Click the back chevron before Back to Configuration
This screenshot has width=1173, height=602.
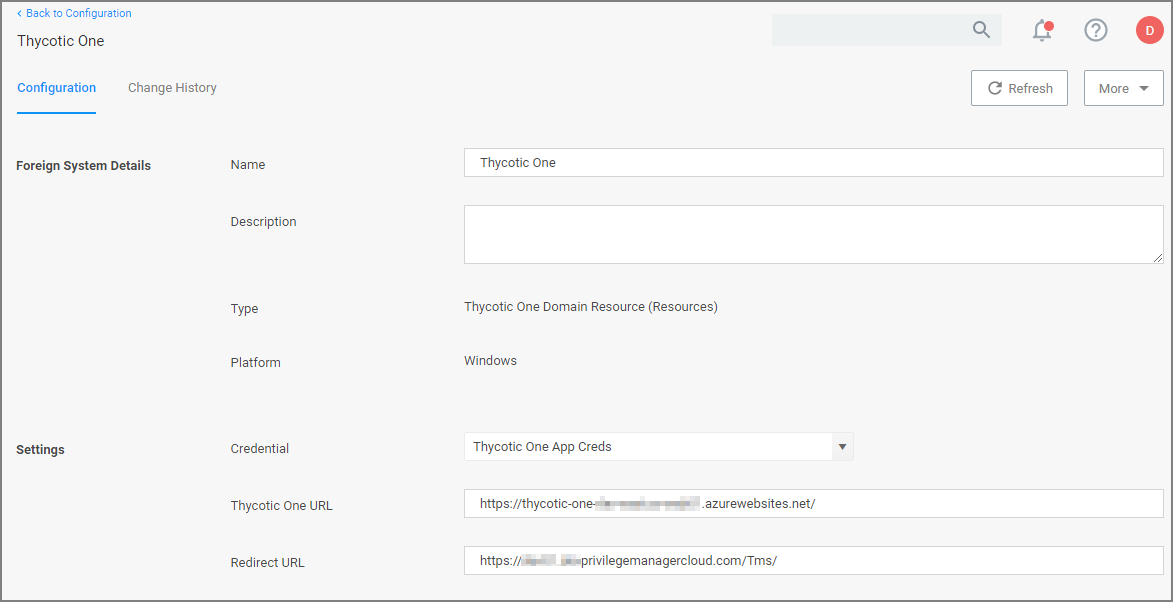click(19, 13)
